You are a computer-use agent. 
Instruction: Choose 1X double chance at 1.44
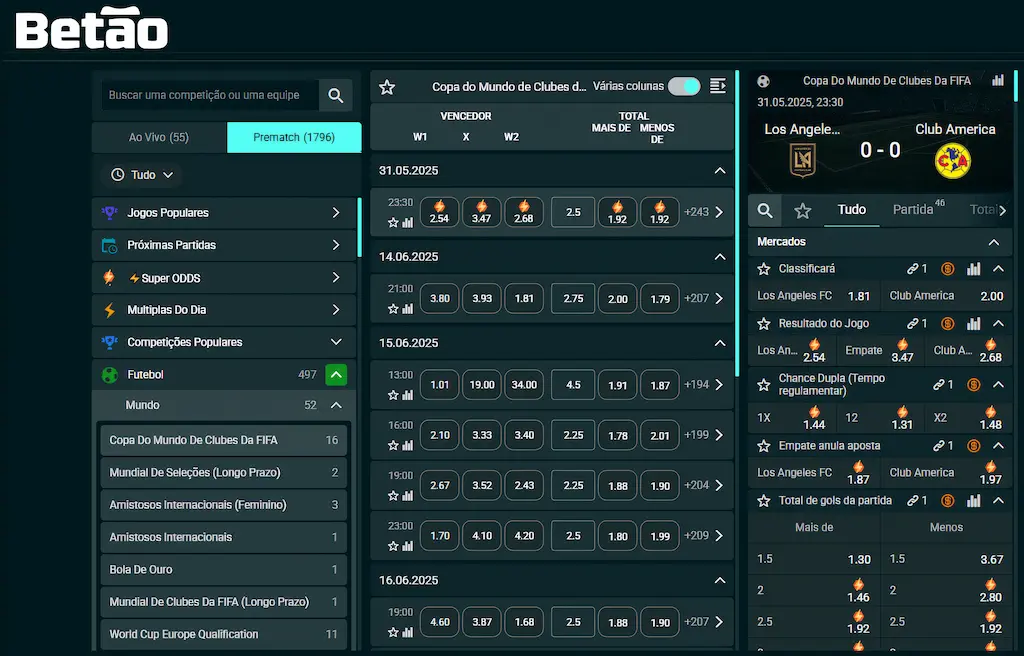click(x=792, y=418)
